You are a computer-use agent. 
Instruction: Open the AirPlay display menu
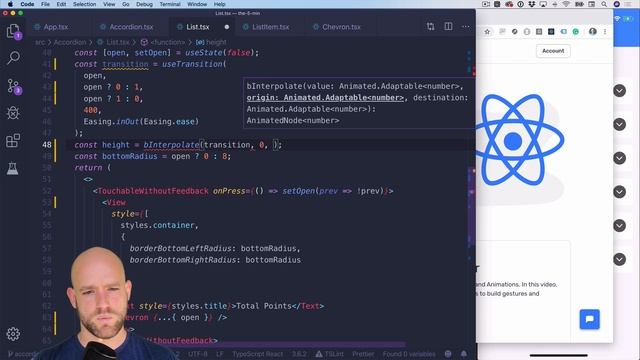(x=543, y=4)
